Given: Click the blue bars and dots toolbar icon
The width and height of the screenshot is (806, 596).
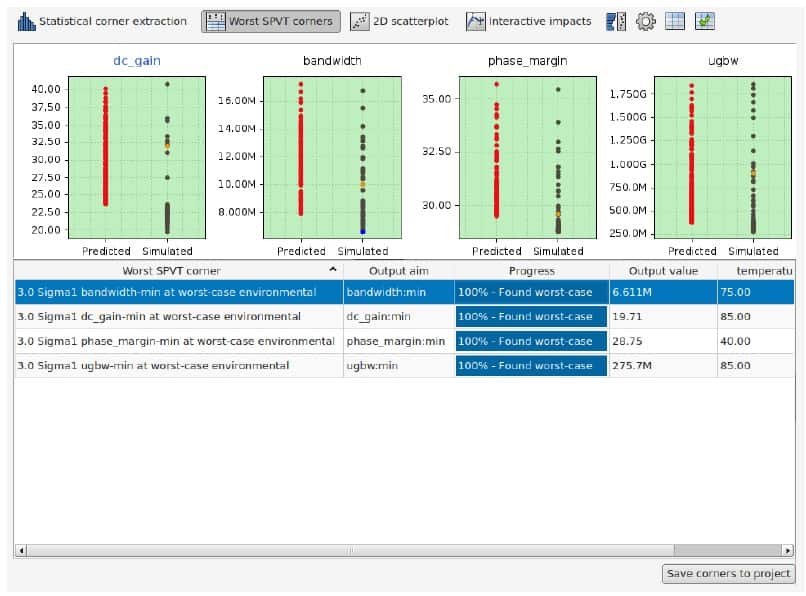Looking at the screenshot, I should coord(616,22).
